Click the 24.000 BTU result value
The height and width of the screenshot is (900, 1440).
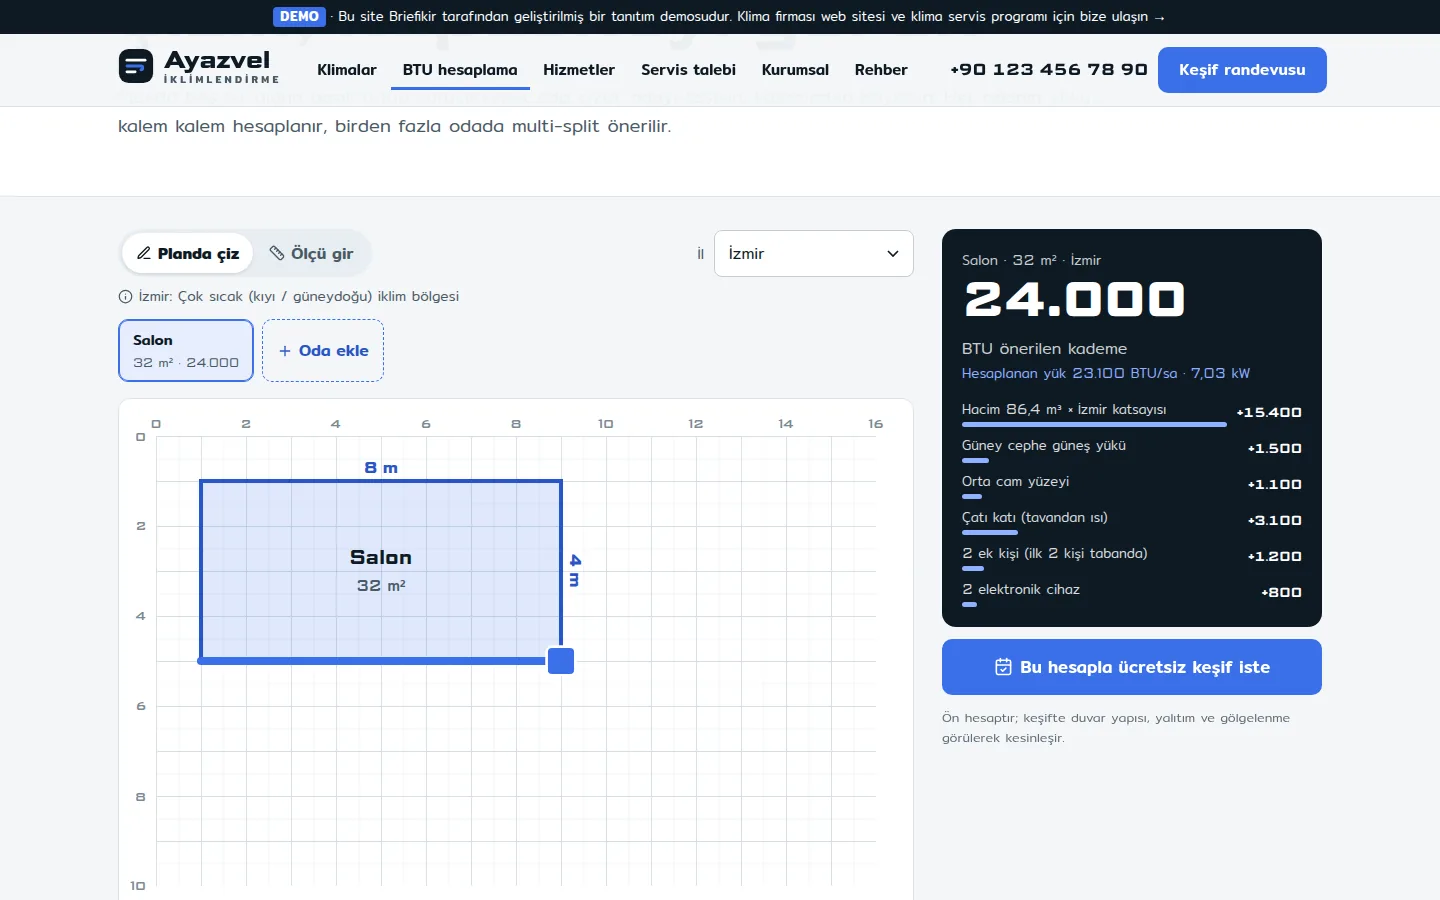tap(1075, 299)
